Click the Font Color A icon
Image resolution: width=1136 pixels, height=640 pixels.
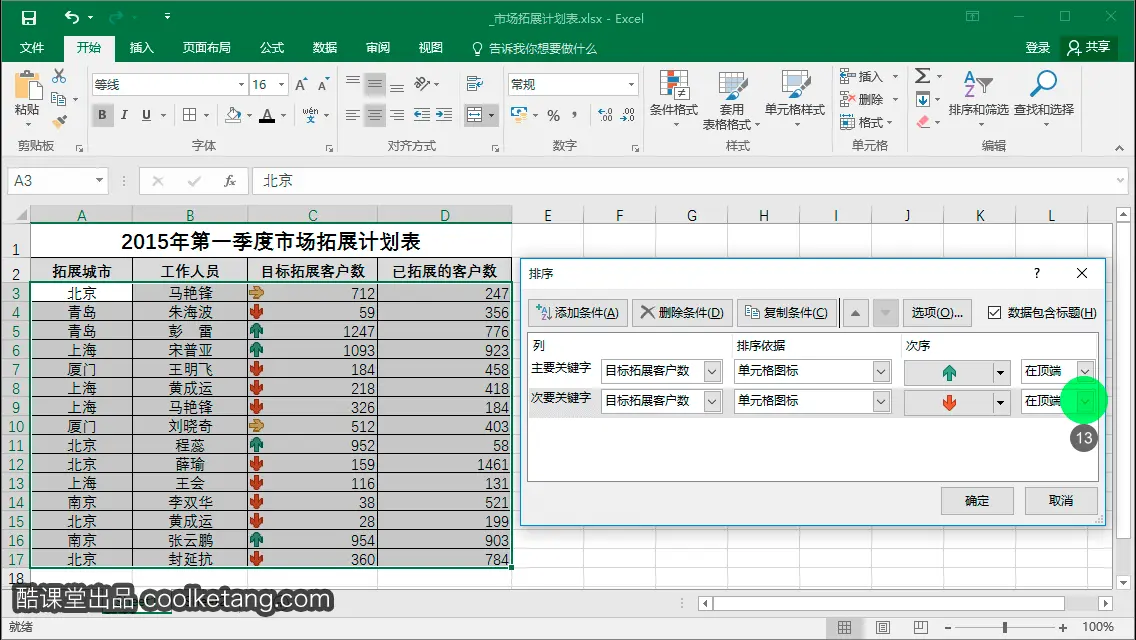pos(267,115)
